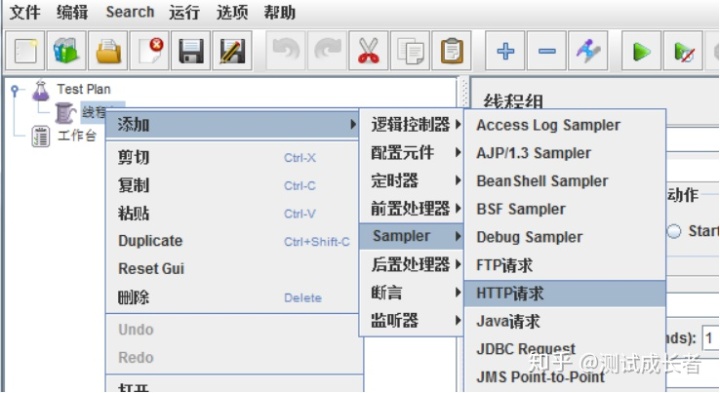Select AJP/1.3 Sampler
The image size is (720, 393).
tap(565, 153)
